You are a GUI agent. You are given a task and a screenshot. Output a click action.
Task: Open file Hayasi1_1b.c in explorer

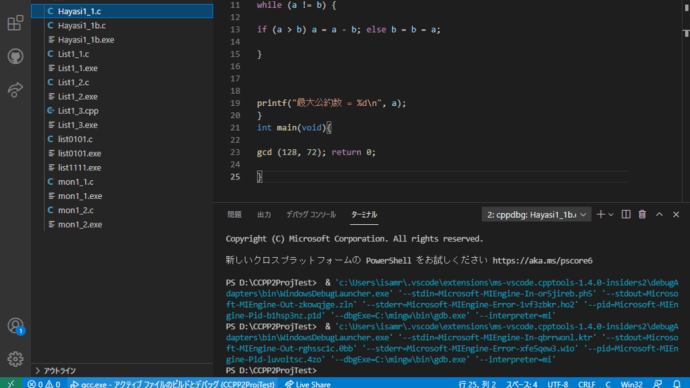point(122,26)
